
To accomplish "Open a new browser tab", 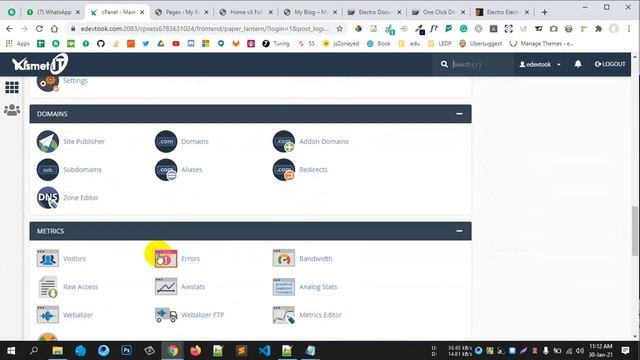I will point(544,12).
